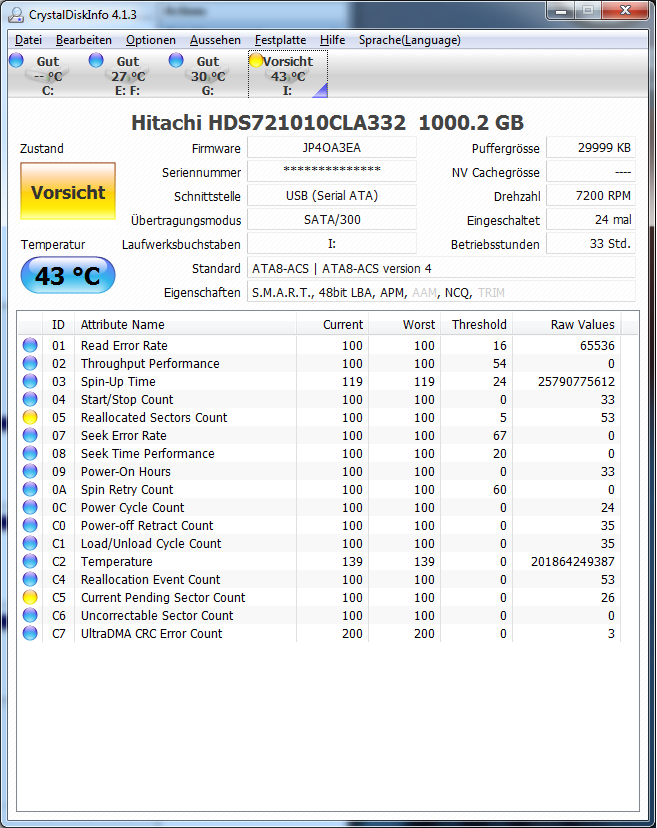
Task: Click the Raw Values column header
Action: coord(567,324)
